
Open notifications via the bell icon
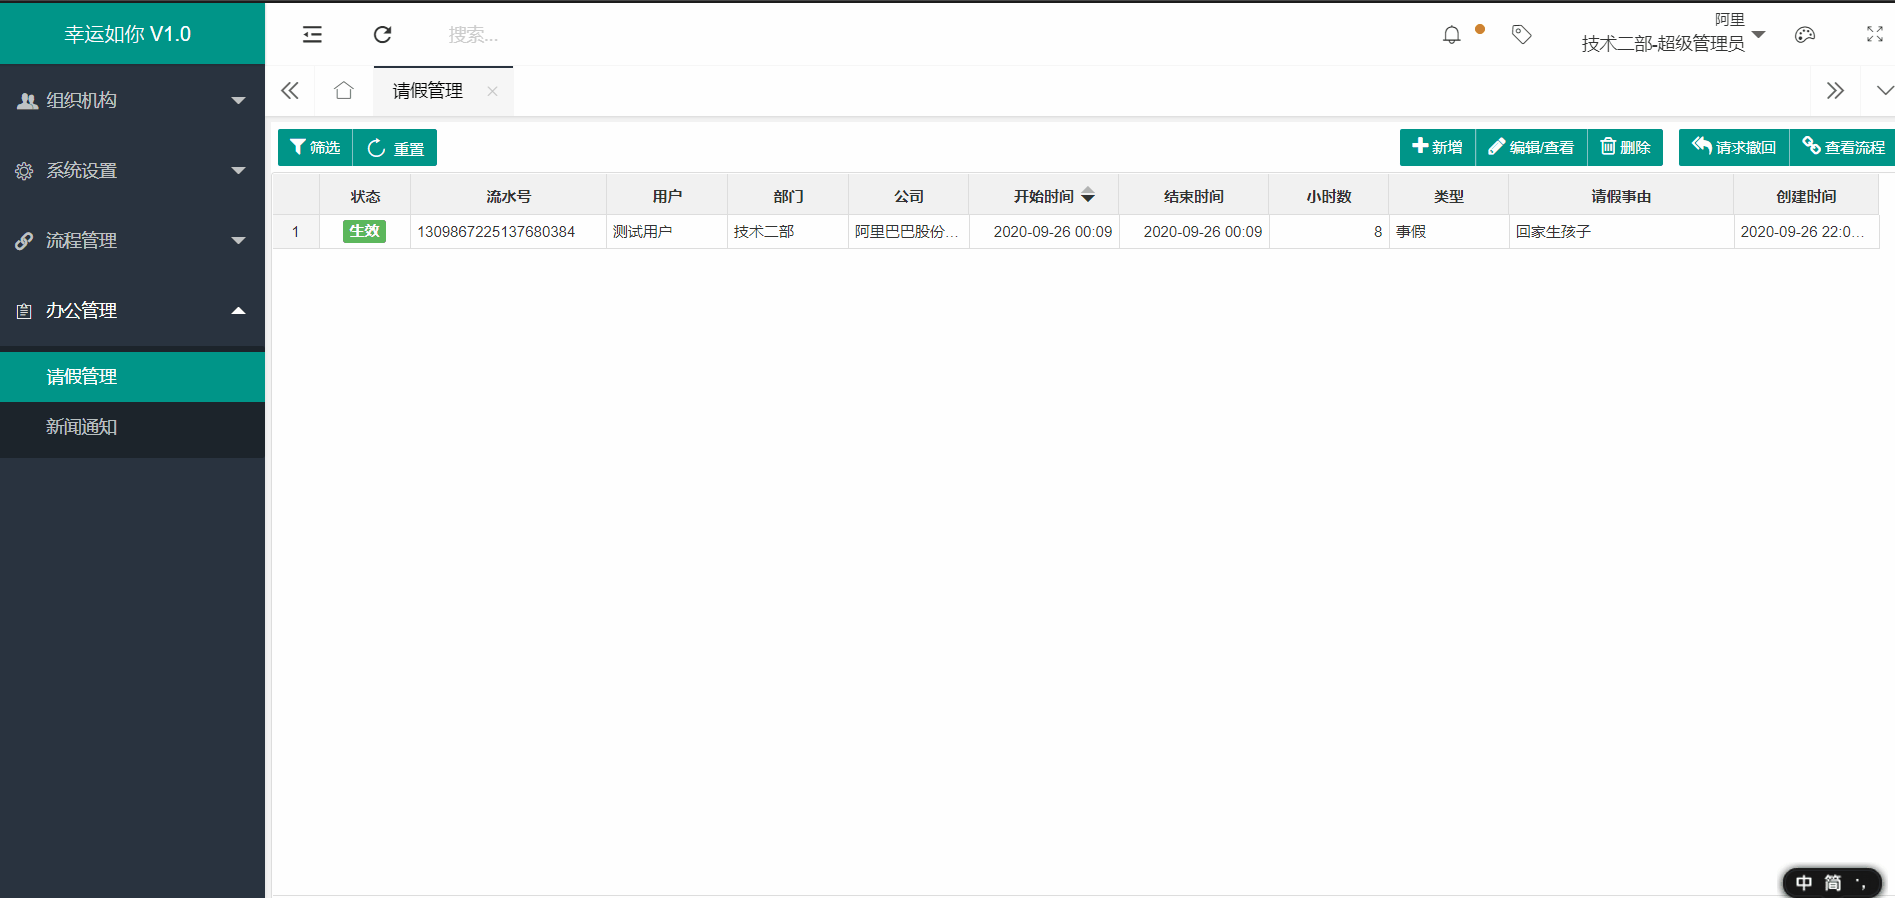coord(1451,35)
